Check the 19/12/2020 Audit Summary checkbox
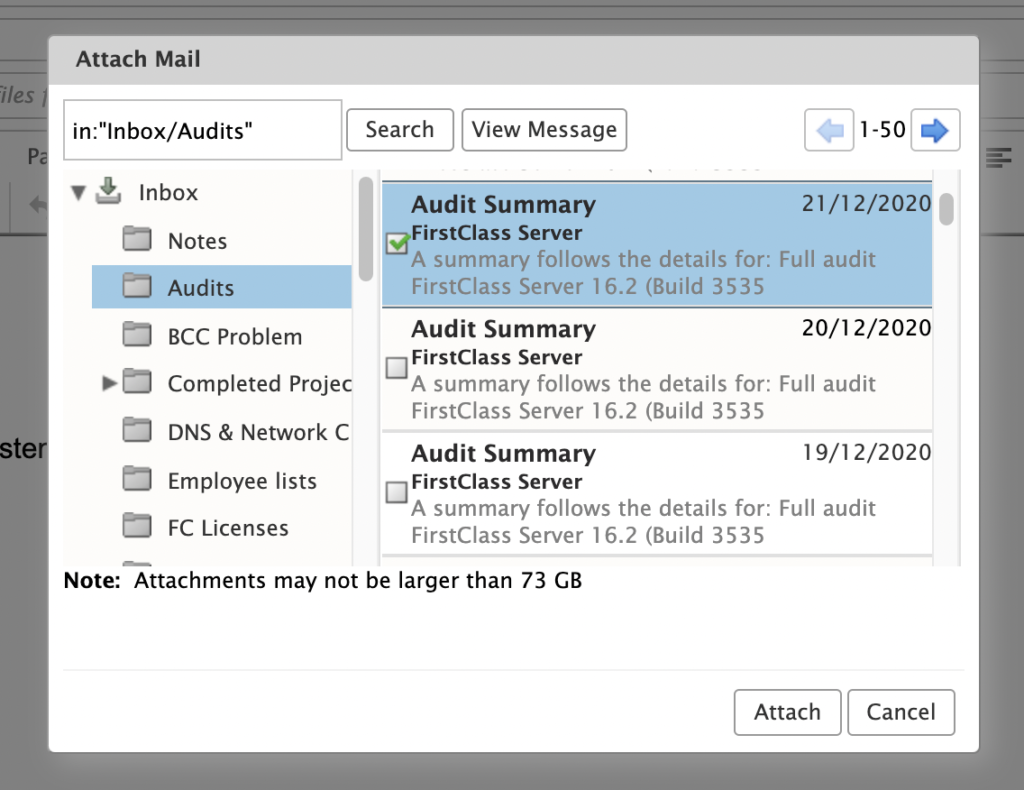The height and width of the screenshot is (790, 1024). [396, 492]
